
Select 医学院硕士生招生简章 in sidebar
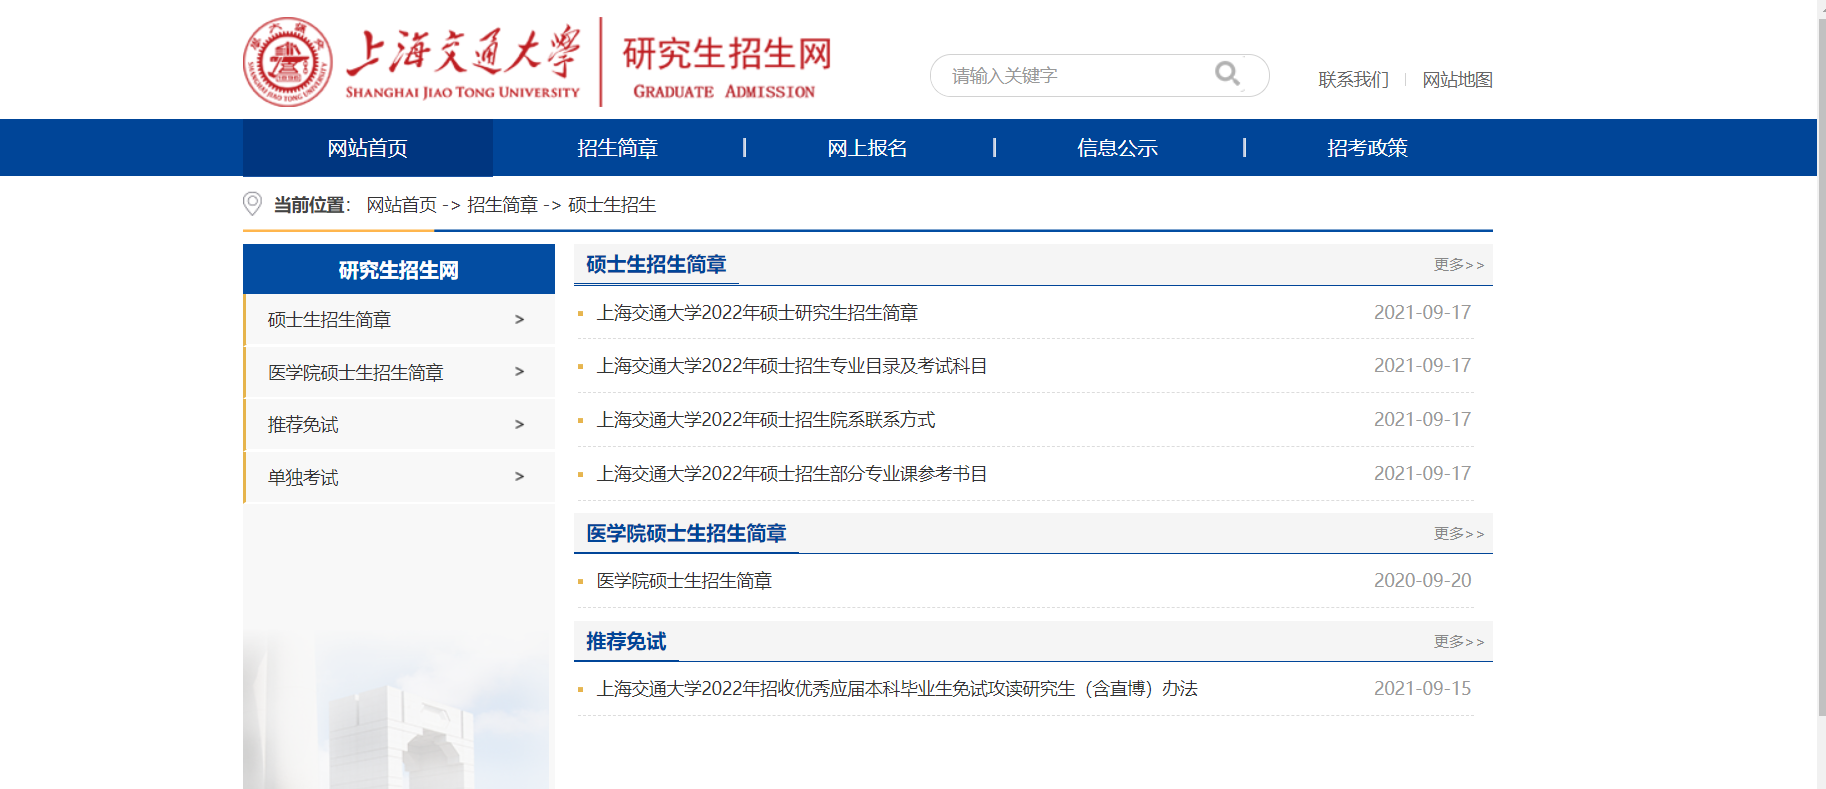tap(399, 372)
